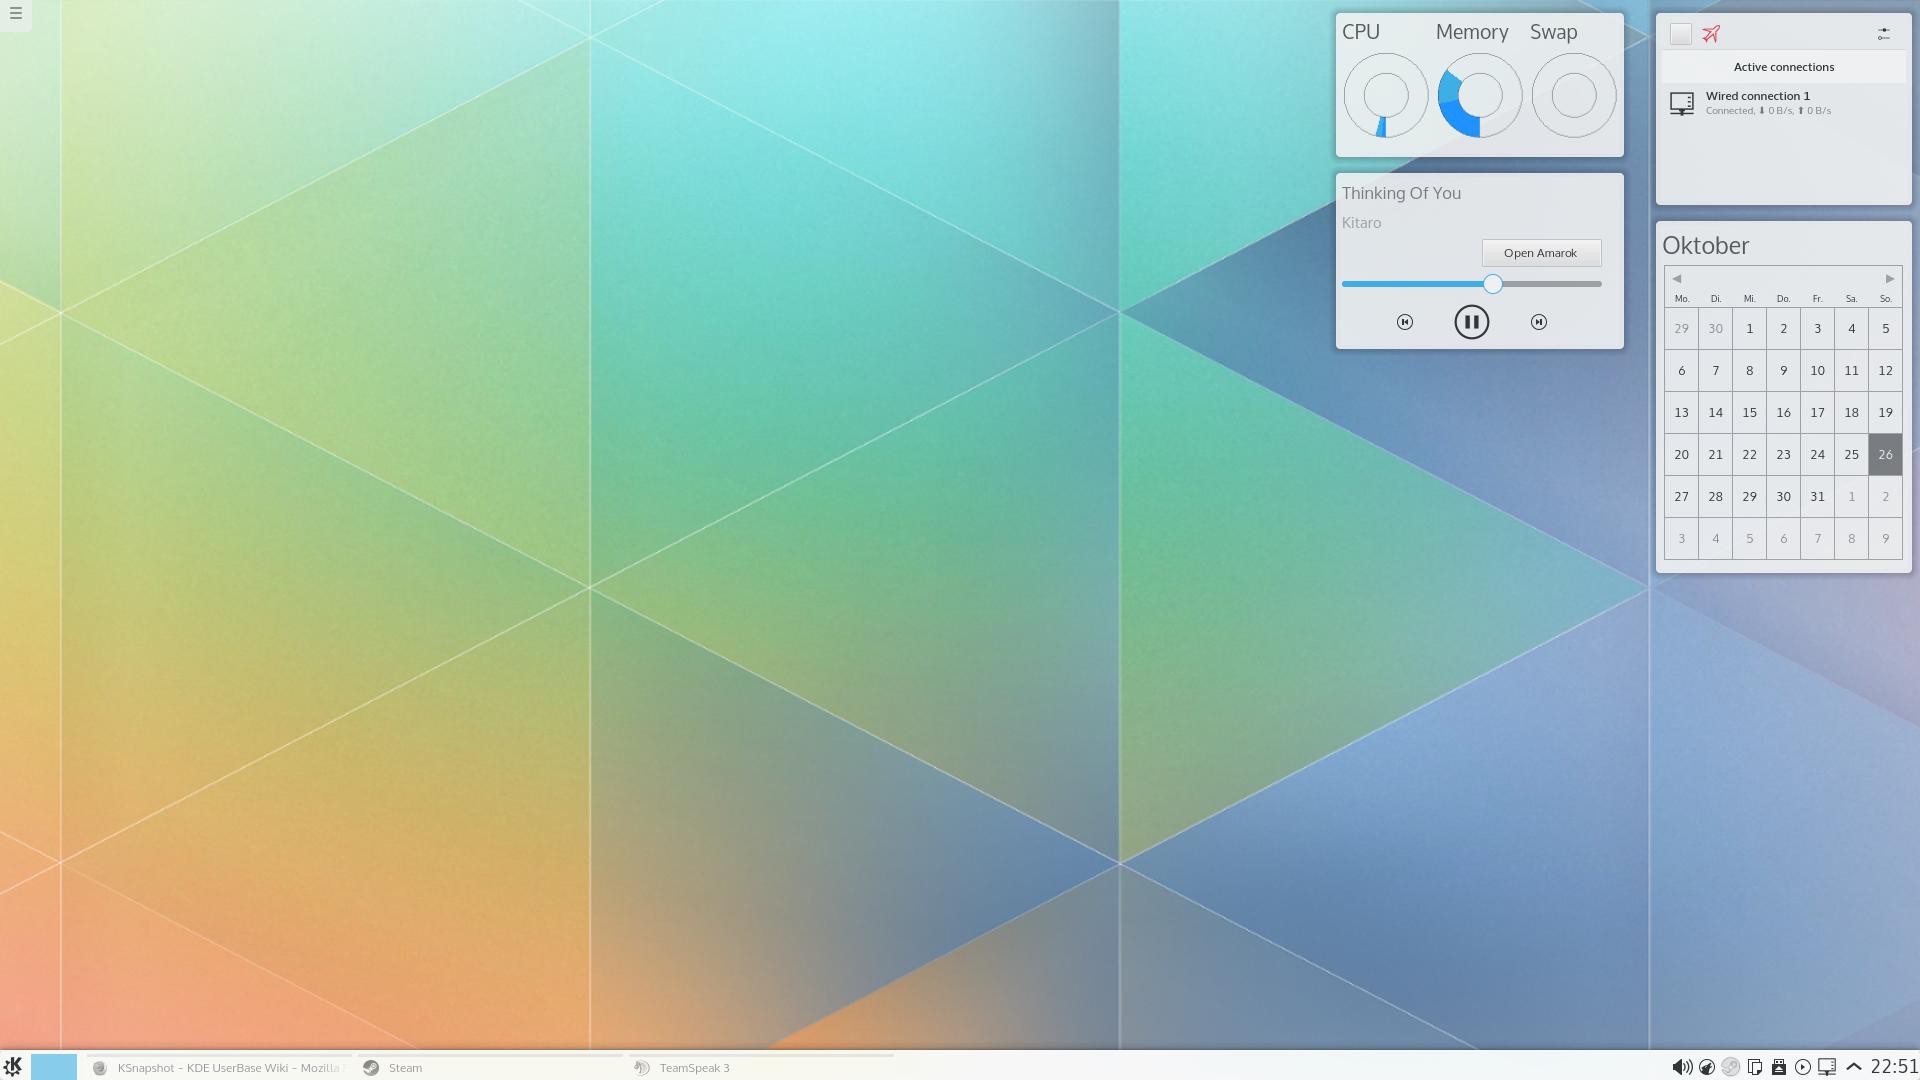
Task: Expand hidden system tray icons arrow
Action: point(1853,1067)
